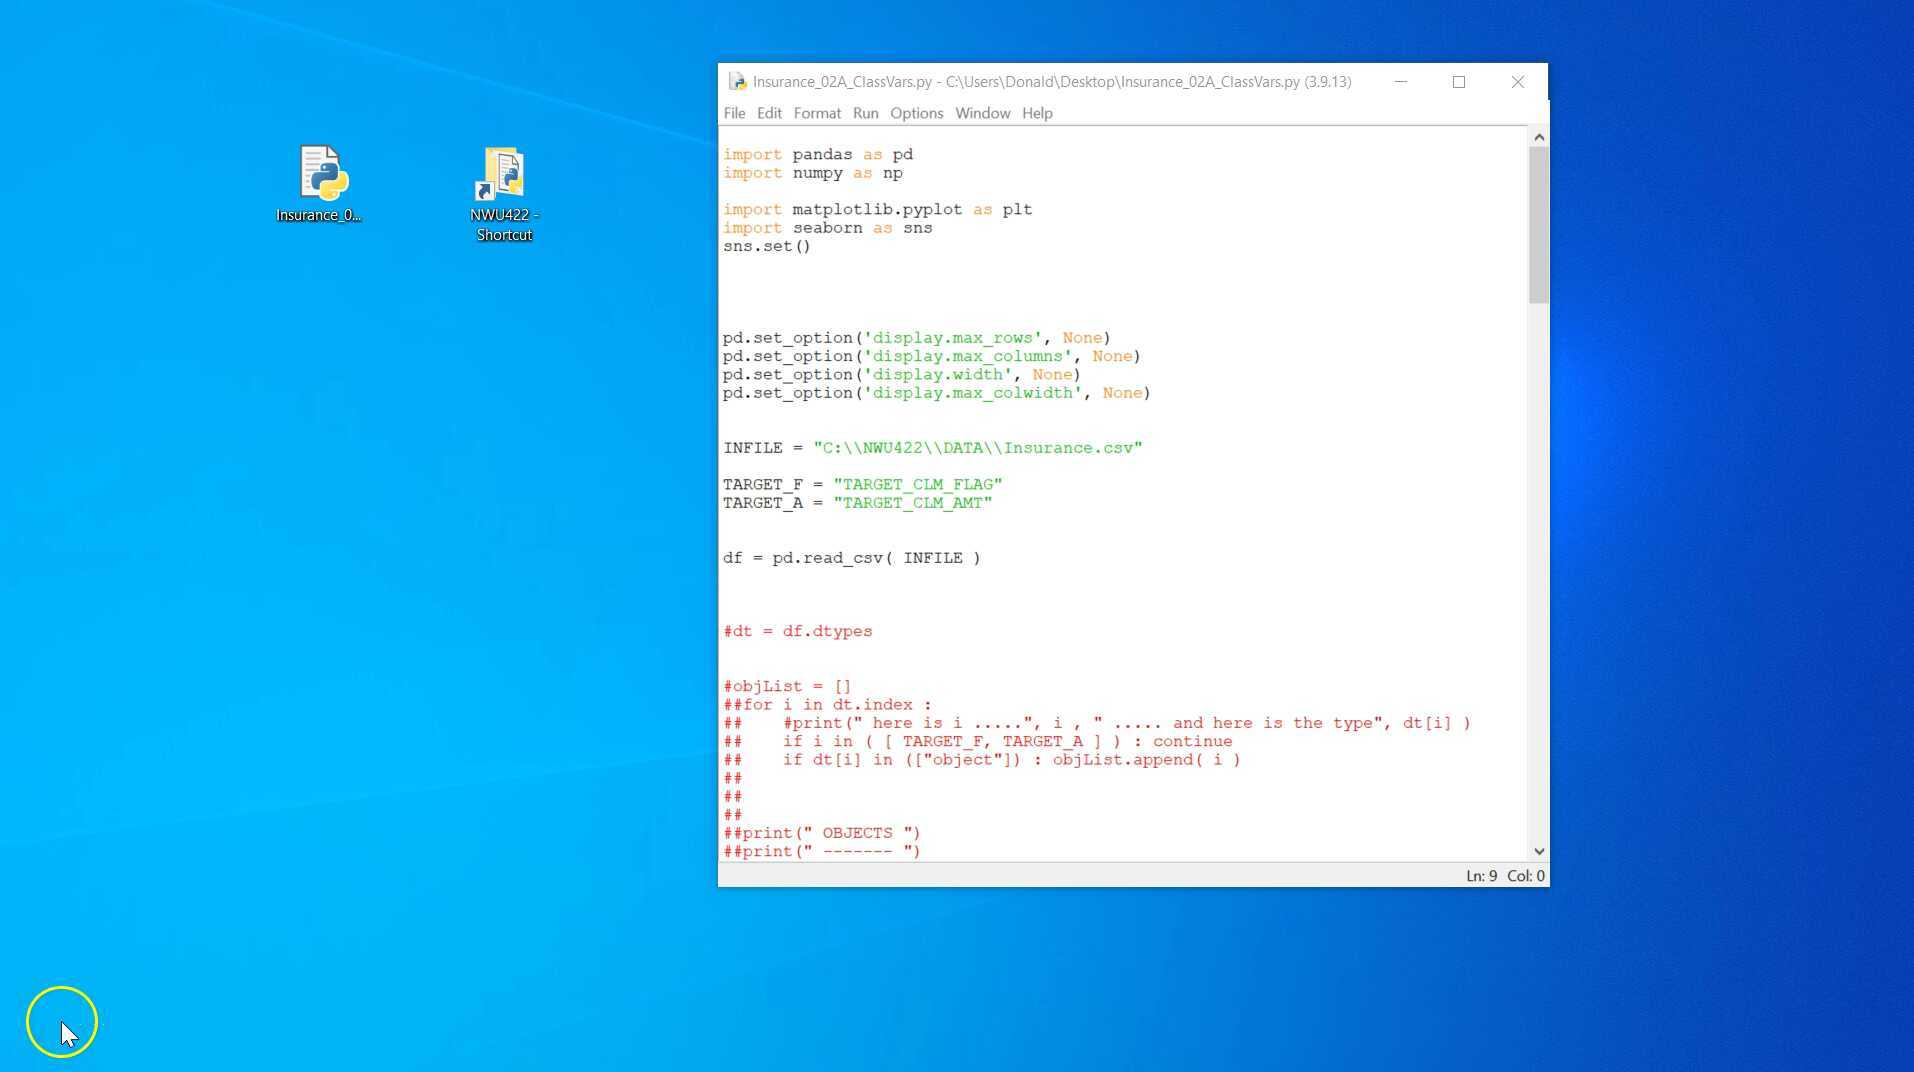The height and width of the screenshot is (1072, 1914).
Task: Expand the Options menu
Action: 916,113
